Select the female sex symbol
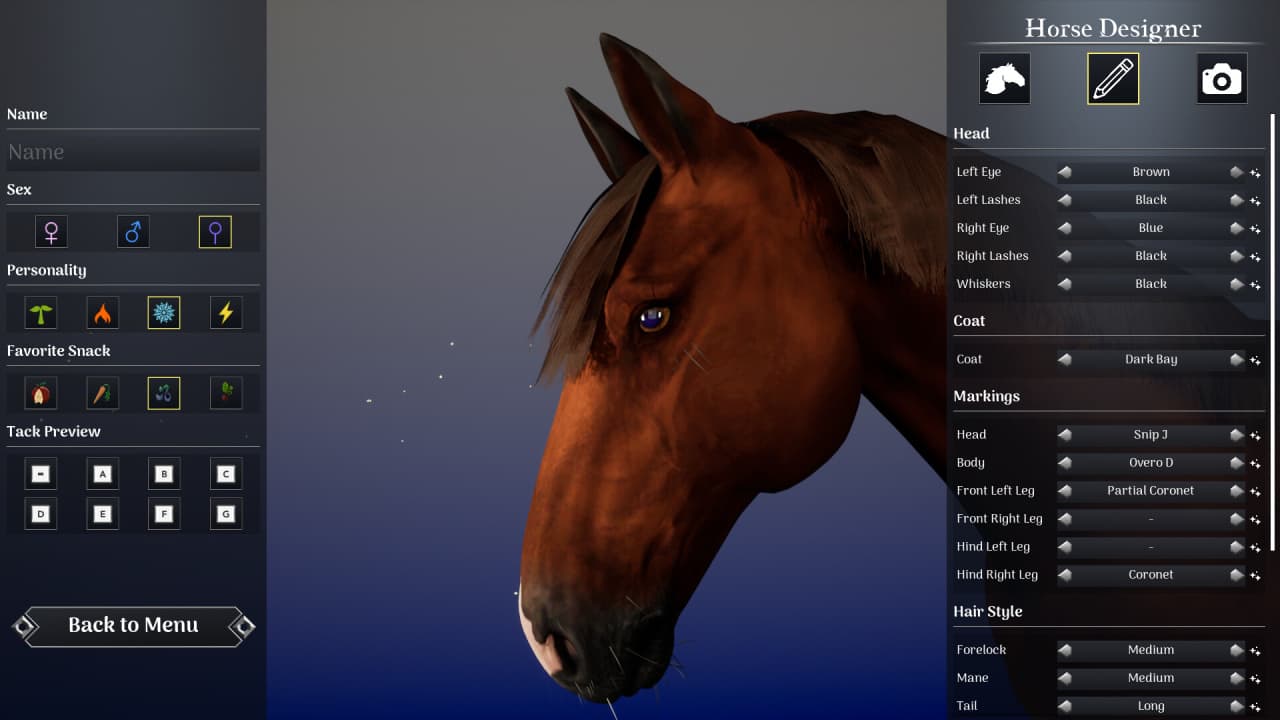The height and width of the screenshot is (720, 1280). [51, 231]
